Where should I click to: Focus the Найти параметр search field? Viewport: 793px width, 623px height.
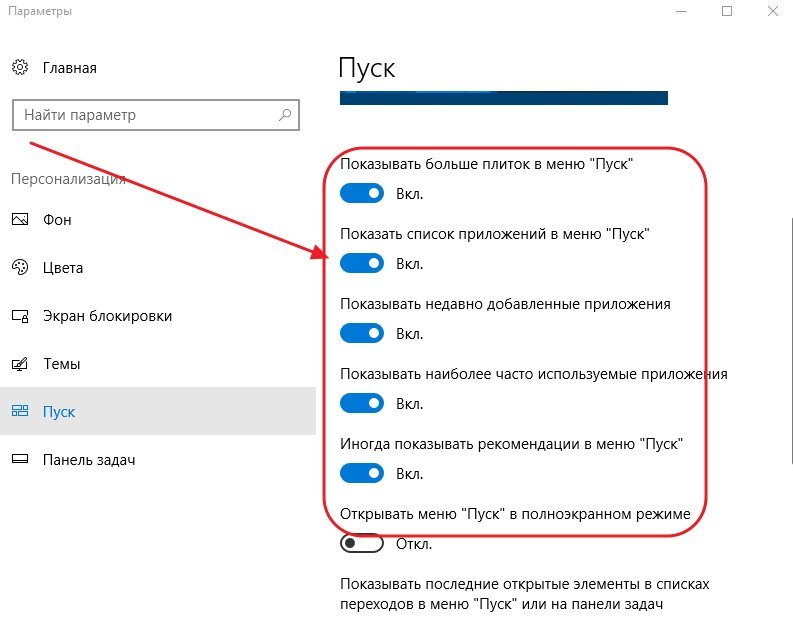pyautogui.click(x=156, y=115)
